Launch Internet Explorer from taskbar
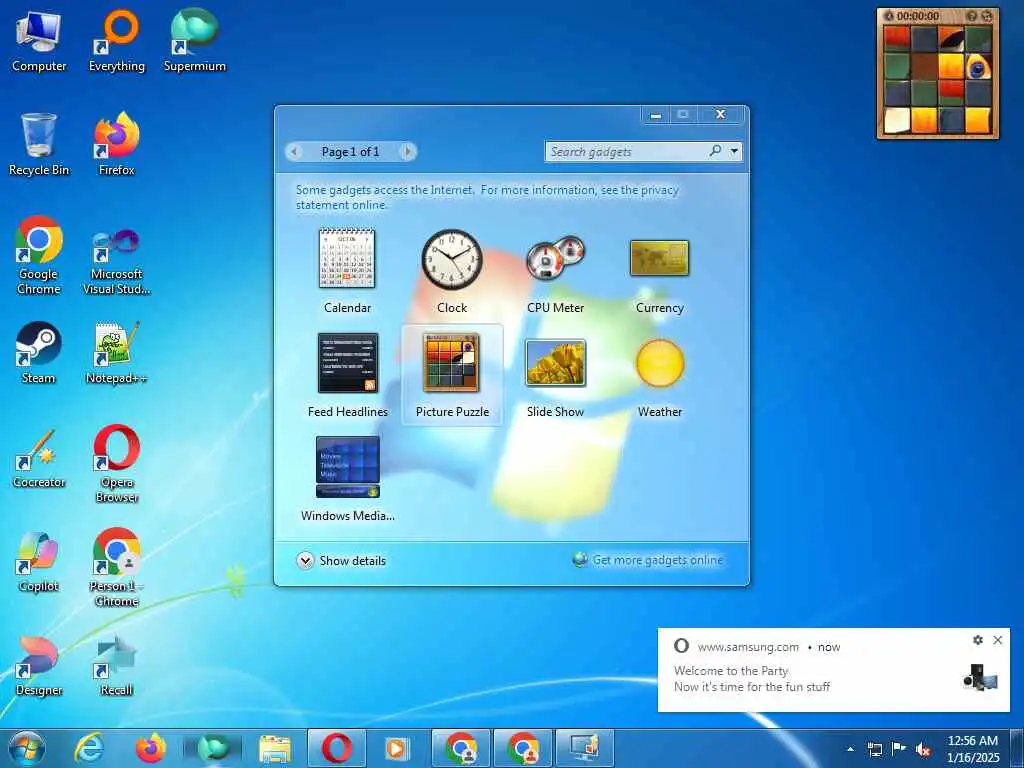The image size is (1024, 768). pyautogui.click(x=89, y=748)
